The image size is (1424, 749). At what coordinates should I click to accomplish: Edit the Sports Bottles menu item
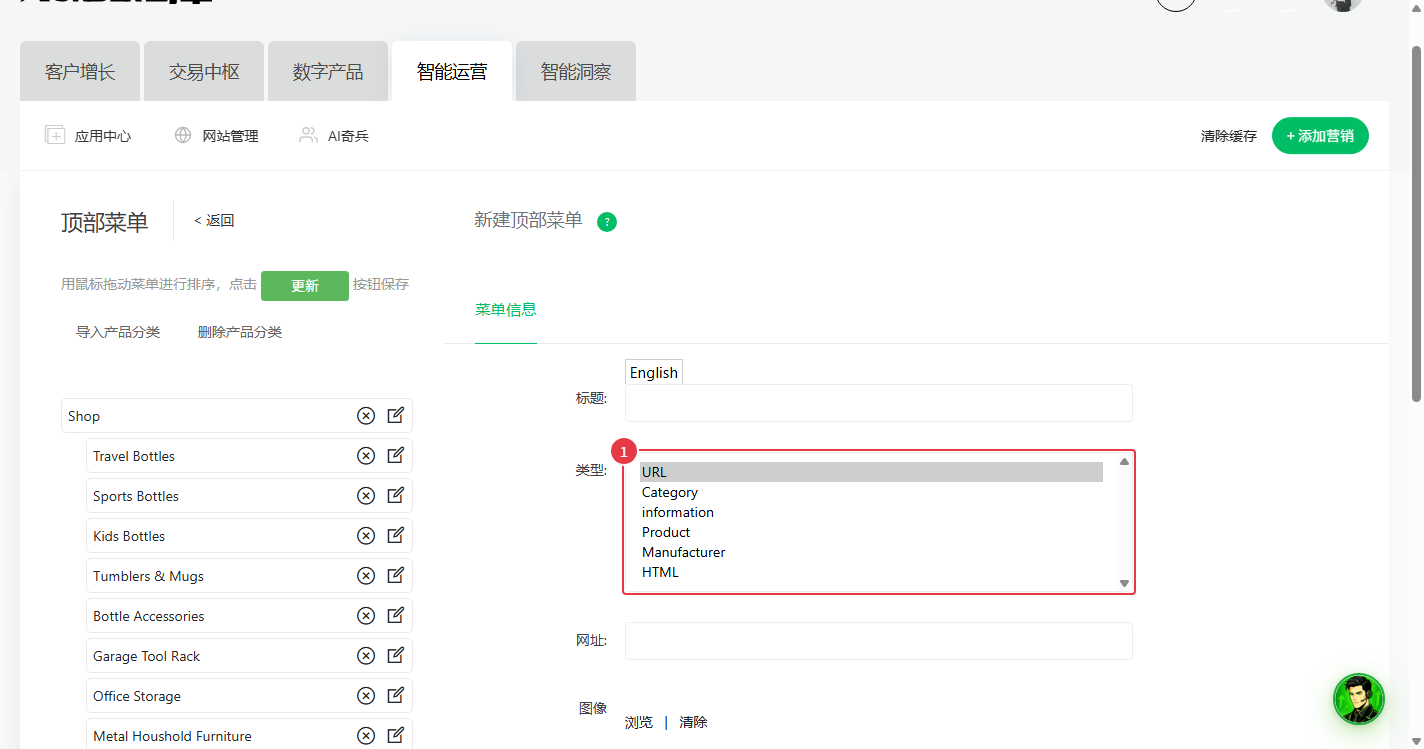pyautogui.click(x=396, y=495)
